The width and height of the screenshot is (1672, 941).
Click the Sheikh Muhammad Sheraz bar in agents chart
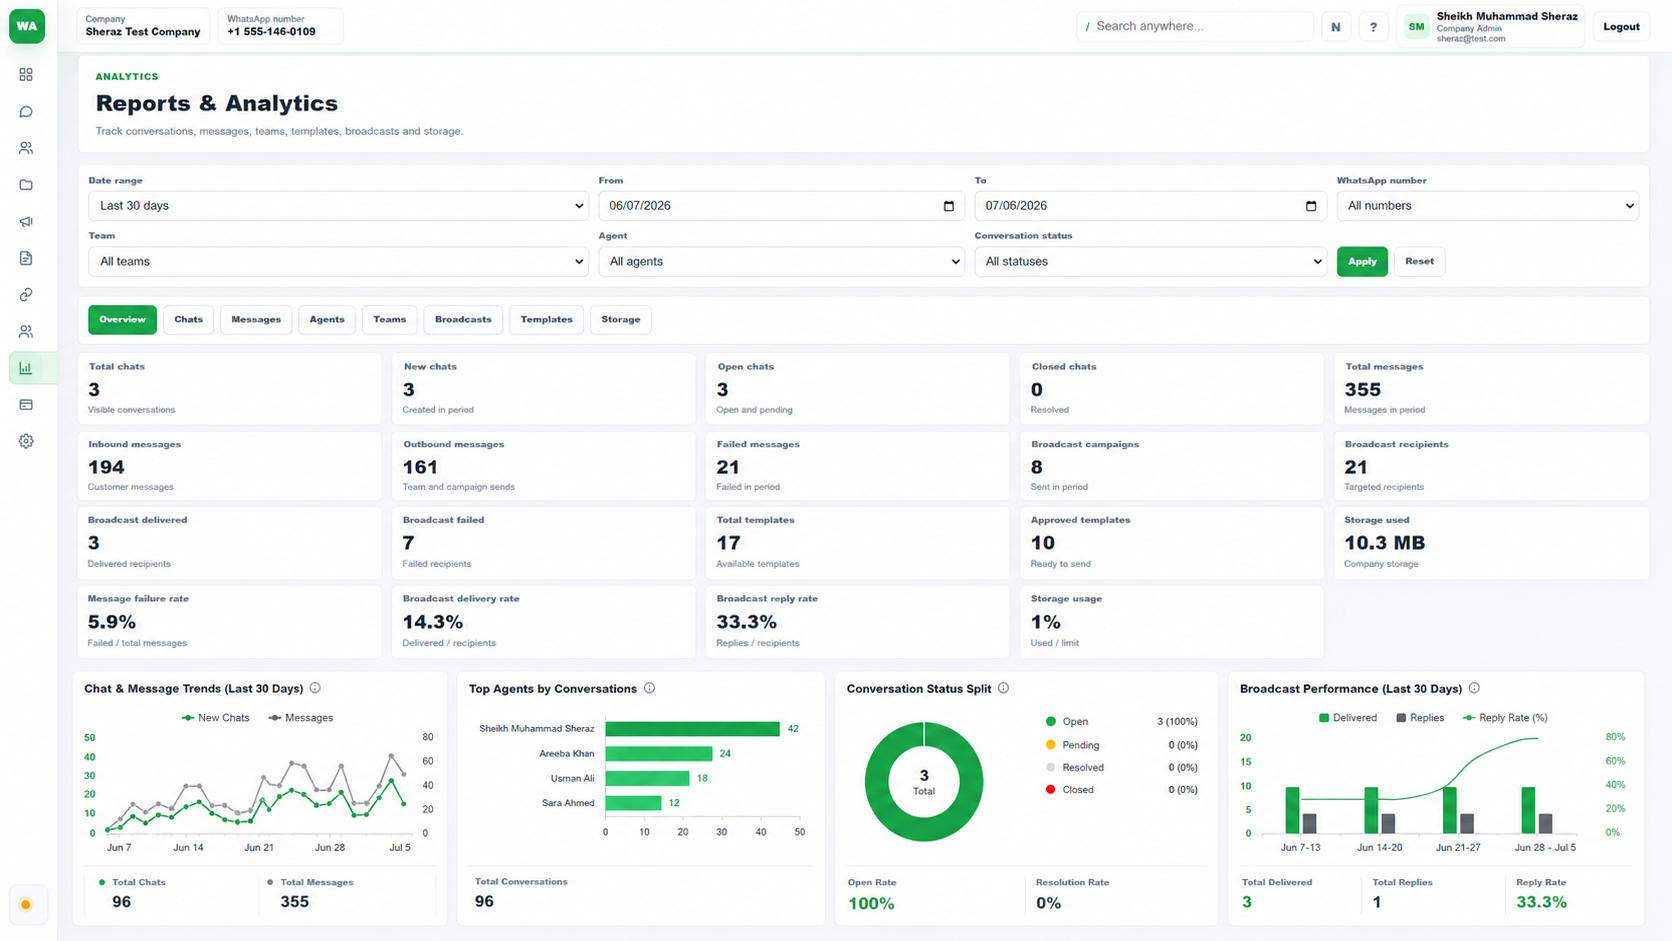692,729
